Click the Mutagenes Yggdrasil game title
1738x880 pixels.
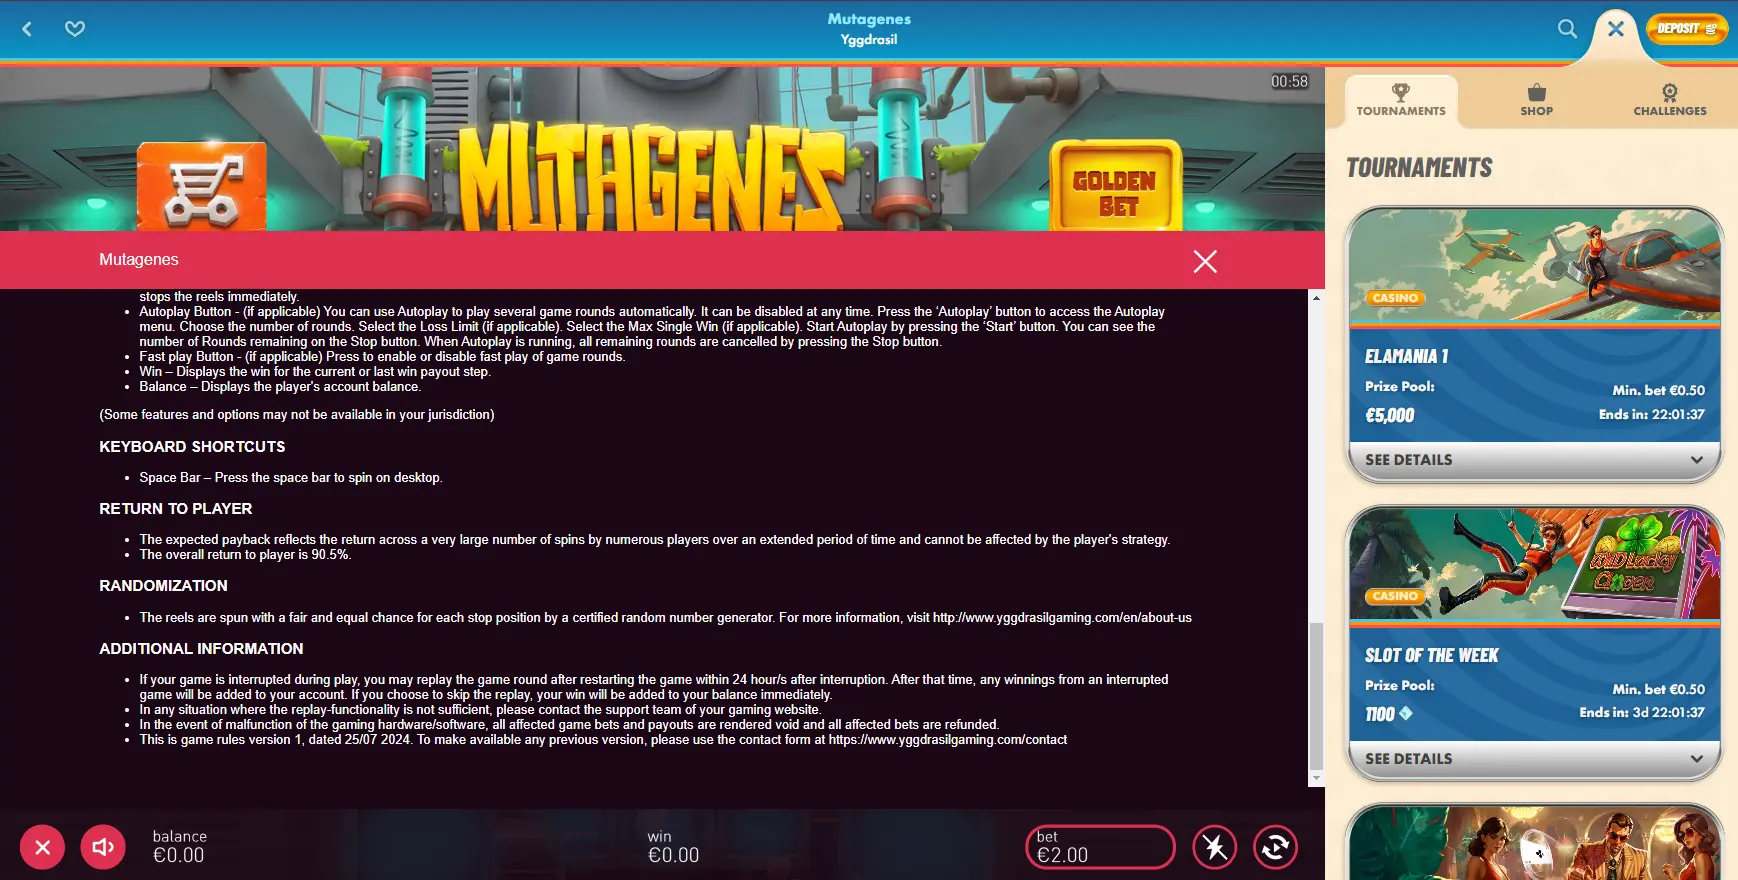point(869,29)
